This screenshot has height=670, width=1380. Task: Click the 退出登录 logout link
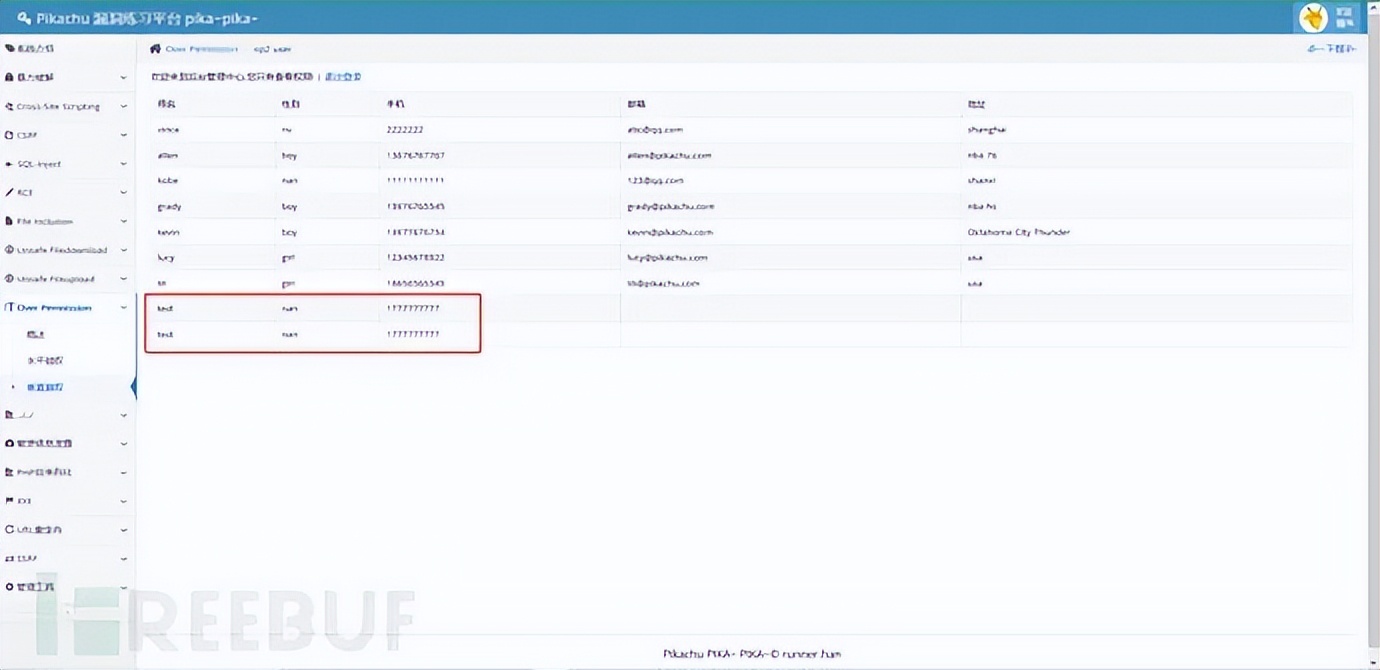(343, 76)
